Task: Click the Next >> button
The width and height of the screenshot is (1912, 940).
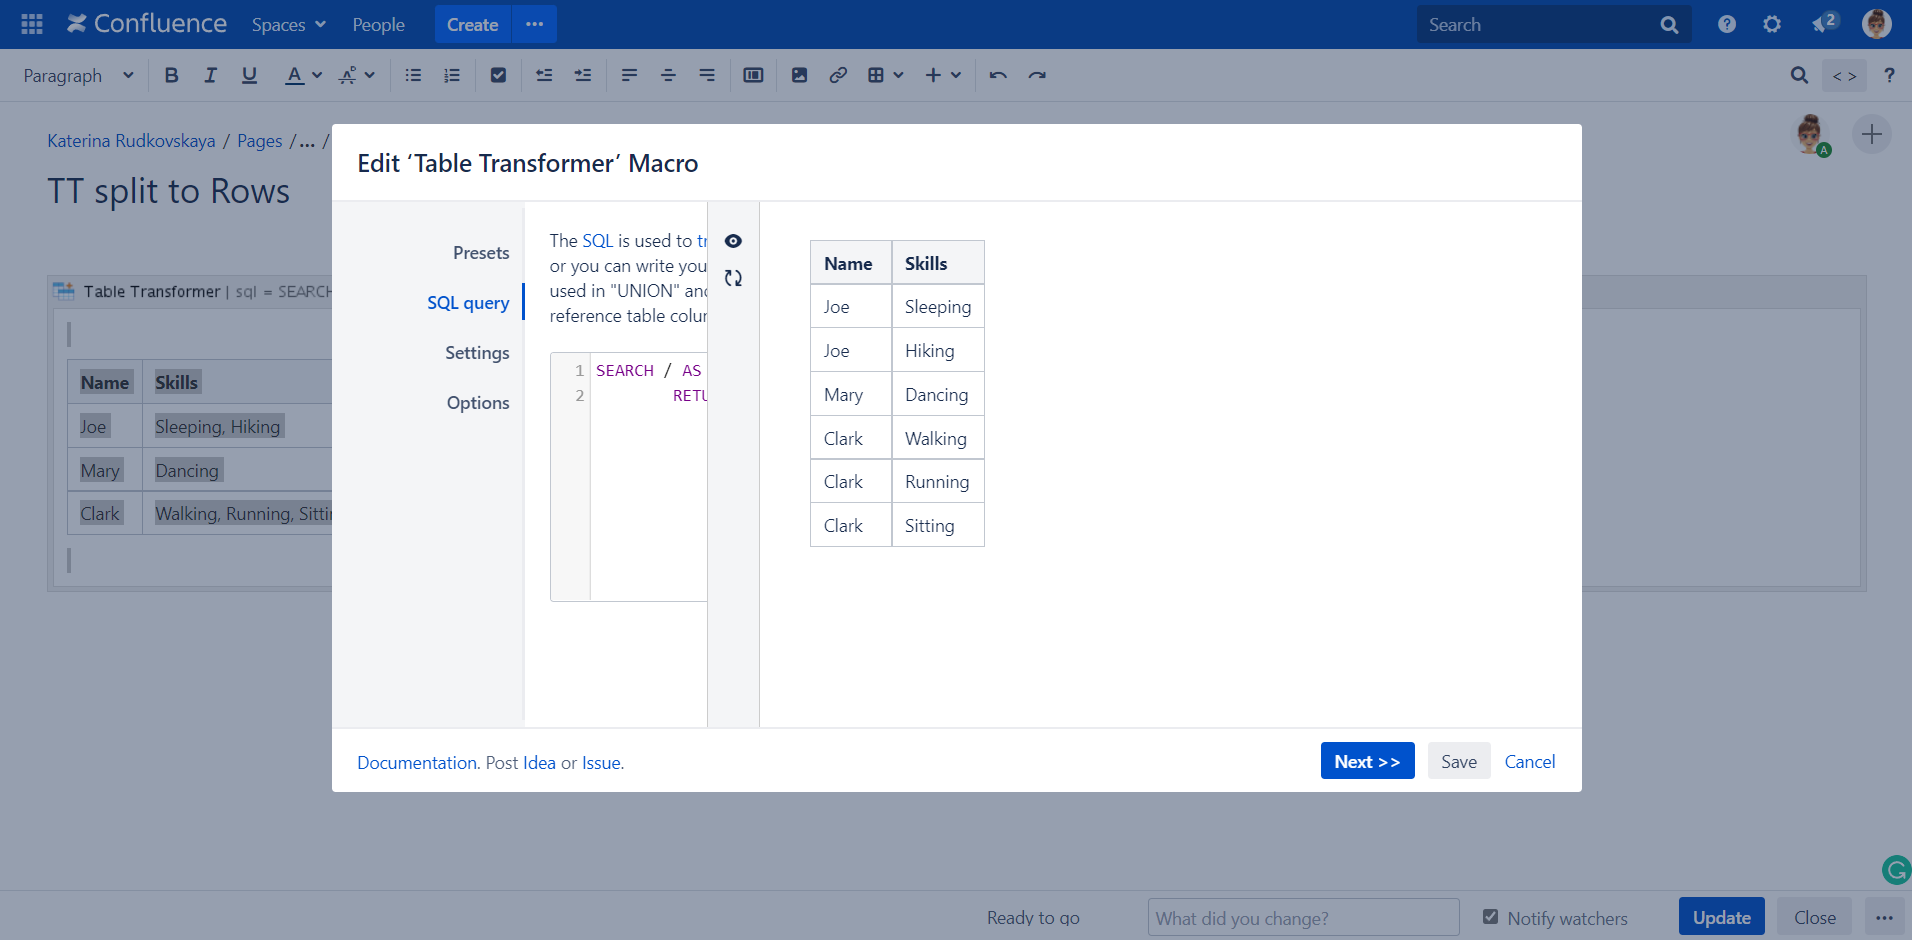Action: click(x=1367, y=761)
